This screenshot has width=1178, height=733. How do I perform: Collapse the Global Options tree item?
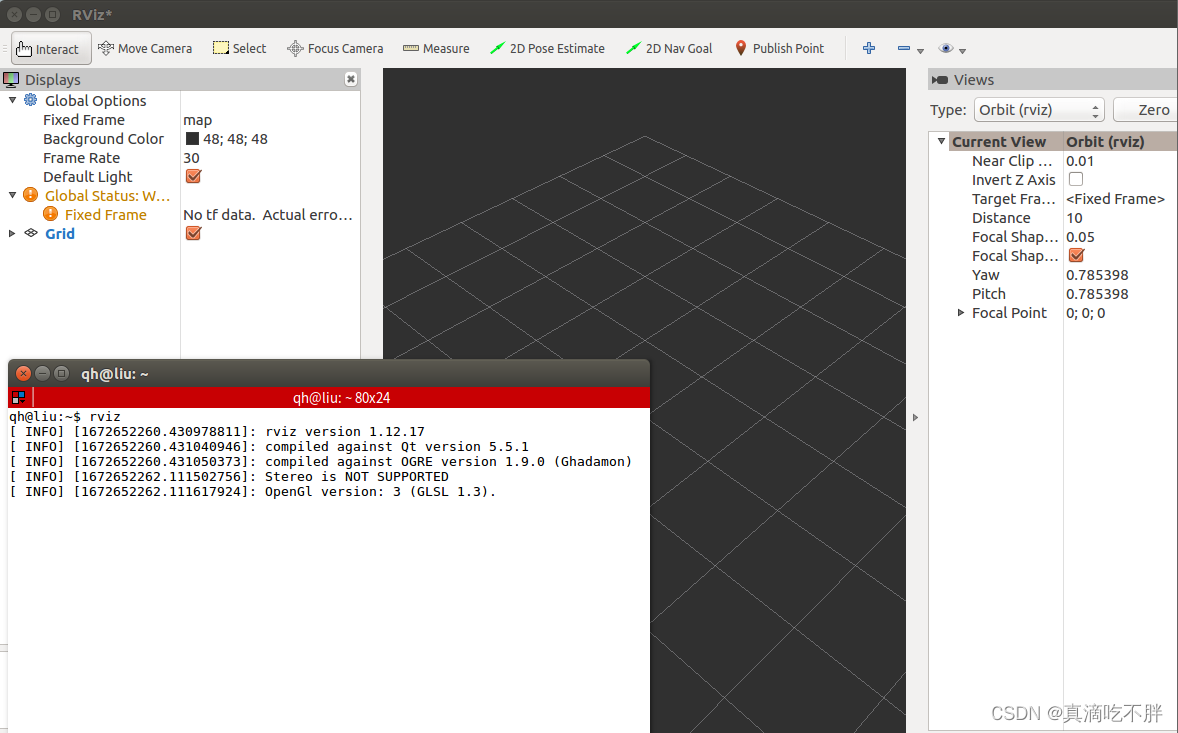tap(12, 100)
